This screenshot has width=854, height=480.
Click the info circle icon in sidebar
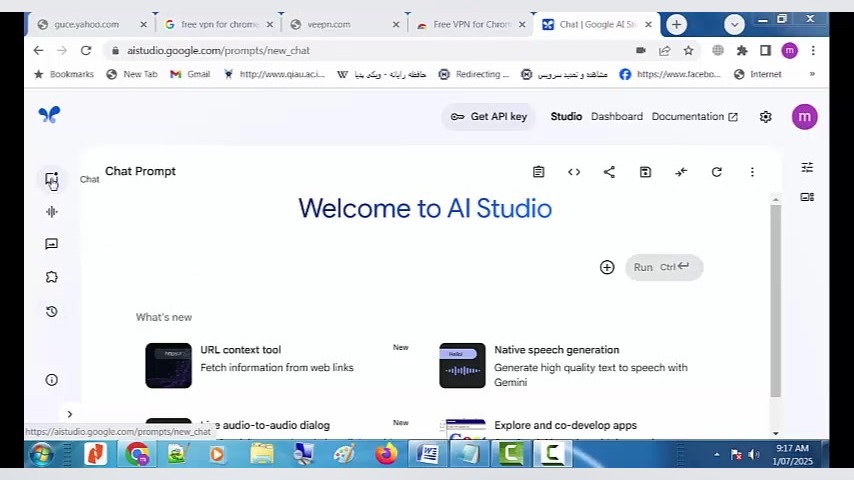52,380
